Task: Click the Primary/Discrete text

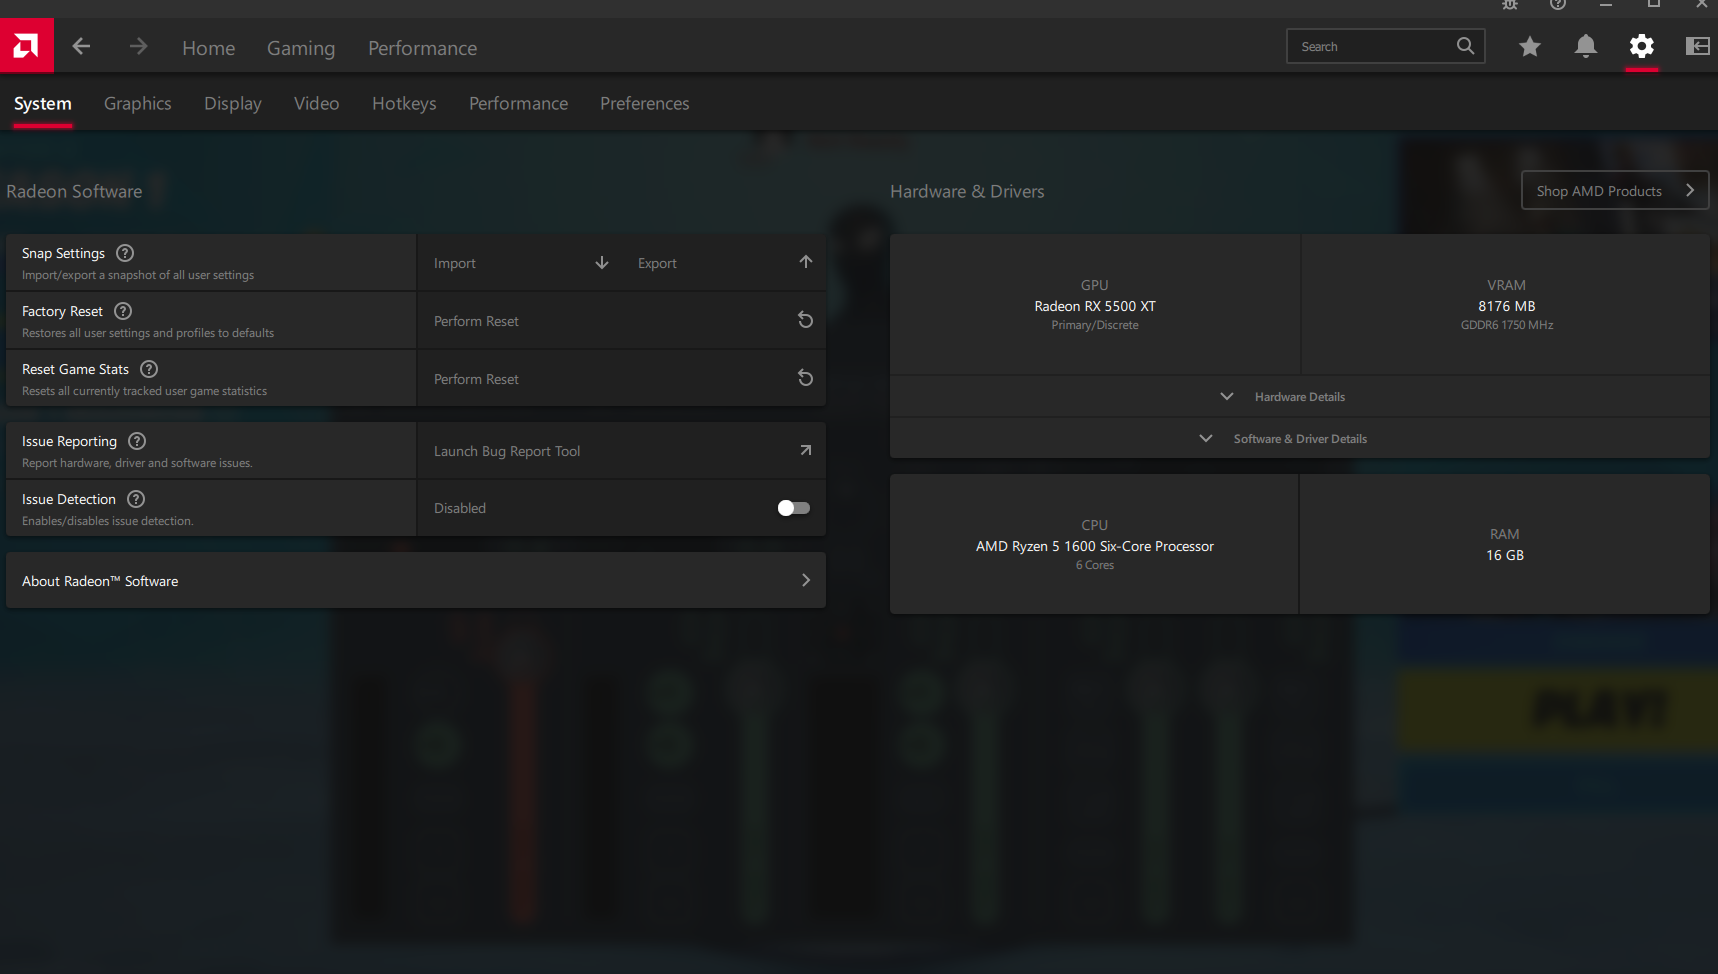Action: coord(1095,325)
